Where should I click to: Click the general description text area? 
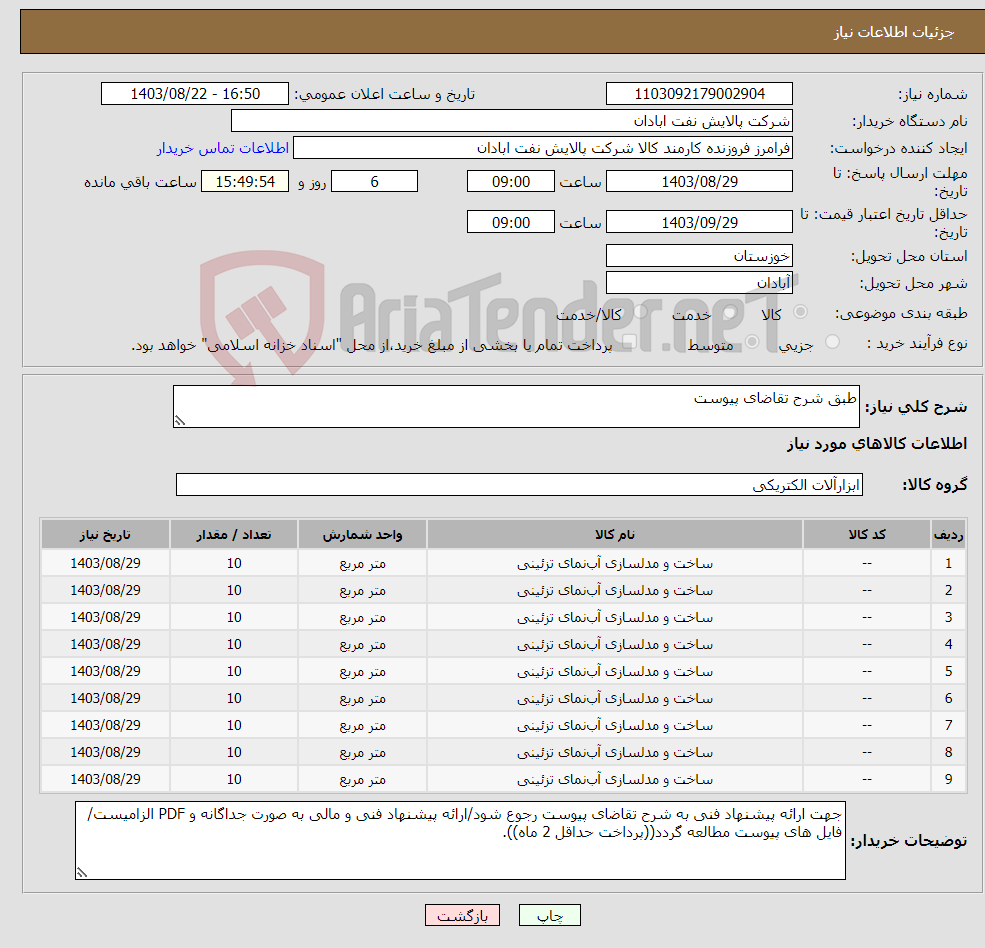pos(516,406)
